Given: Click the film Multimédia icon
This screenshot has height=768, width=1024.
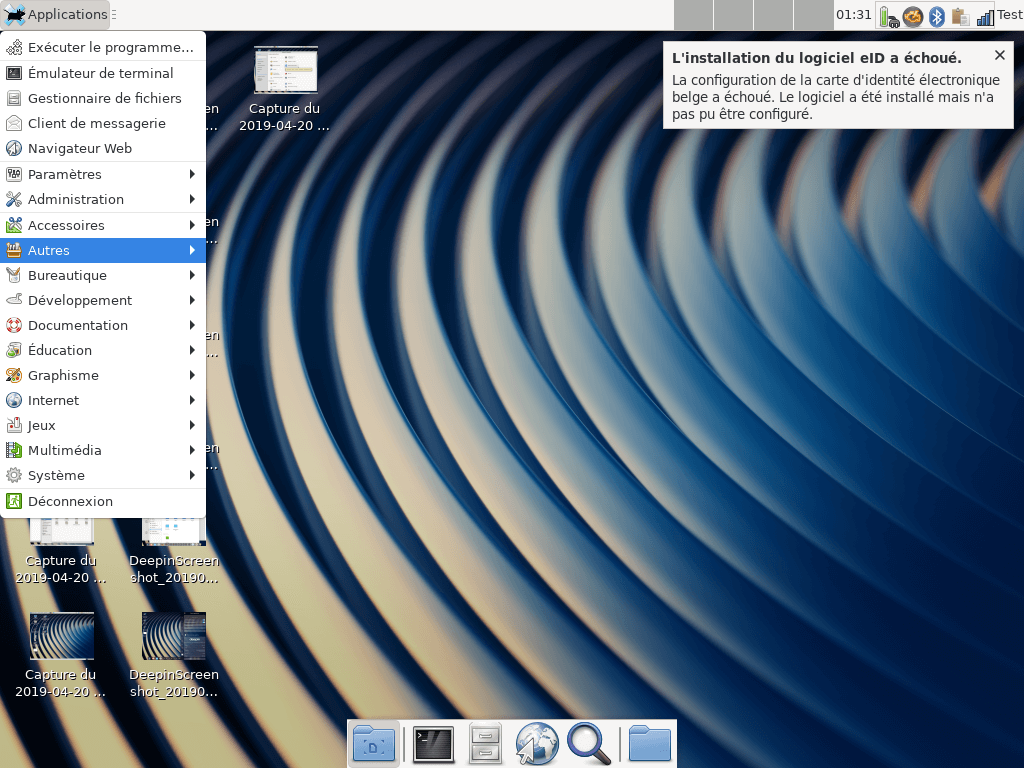Looking at the screenshot, I should [14, 450].
